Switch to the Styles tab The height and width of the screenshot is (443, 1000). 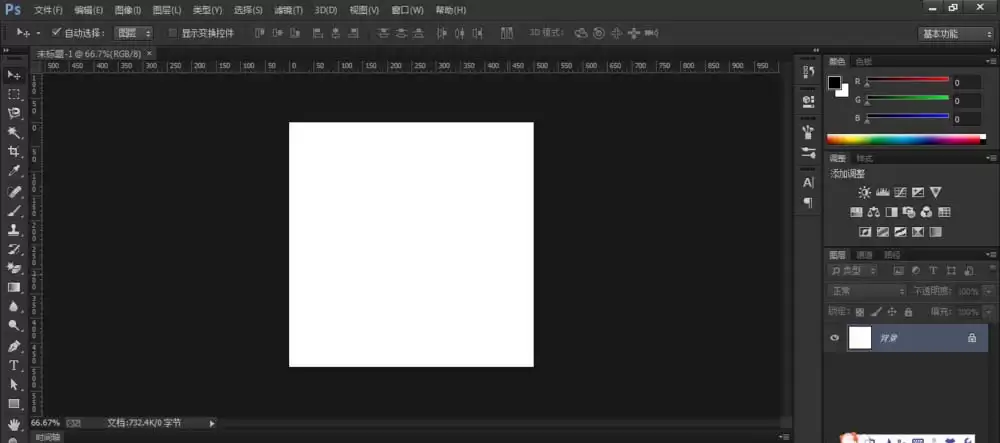(x=865, y=158)
